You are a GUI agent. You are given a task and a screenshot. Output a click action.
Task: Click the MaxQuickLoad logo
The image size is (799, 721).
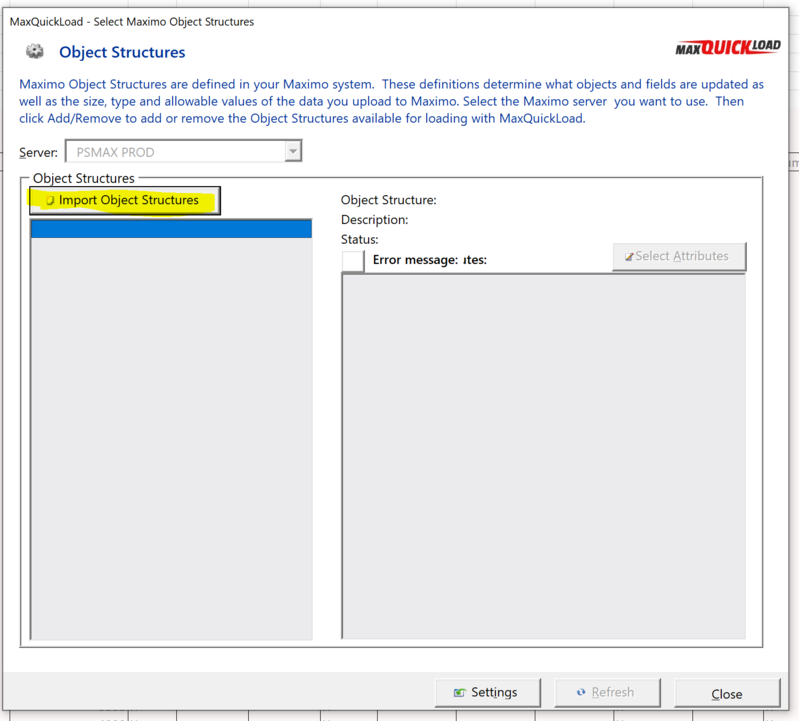[728, 48]
